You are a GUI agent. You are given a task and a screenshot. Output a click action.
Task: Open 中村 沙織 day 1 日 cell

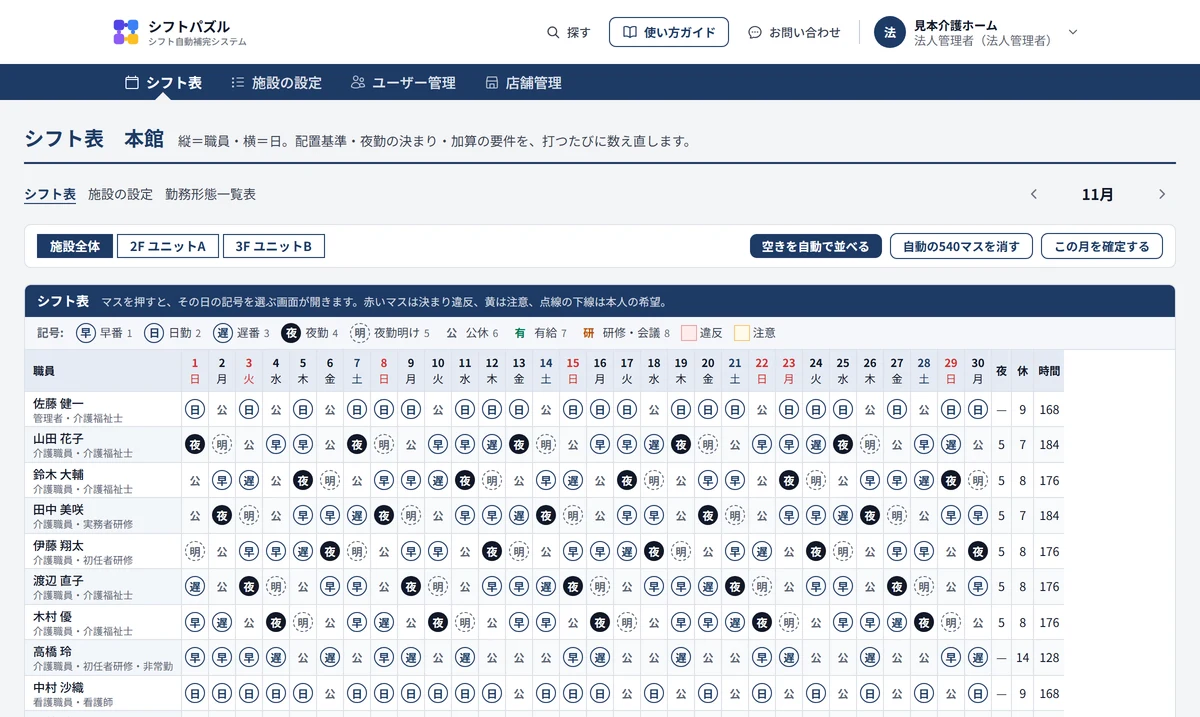[195, 693]
